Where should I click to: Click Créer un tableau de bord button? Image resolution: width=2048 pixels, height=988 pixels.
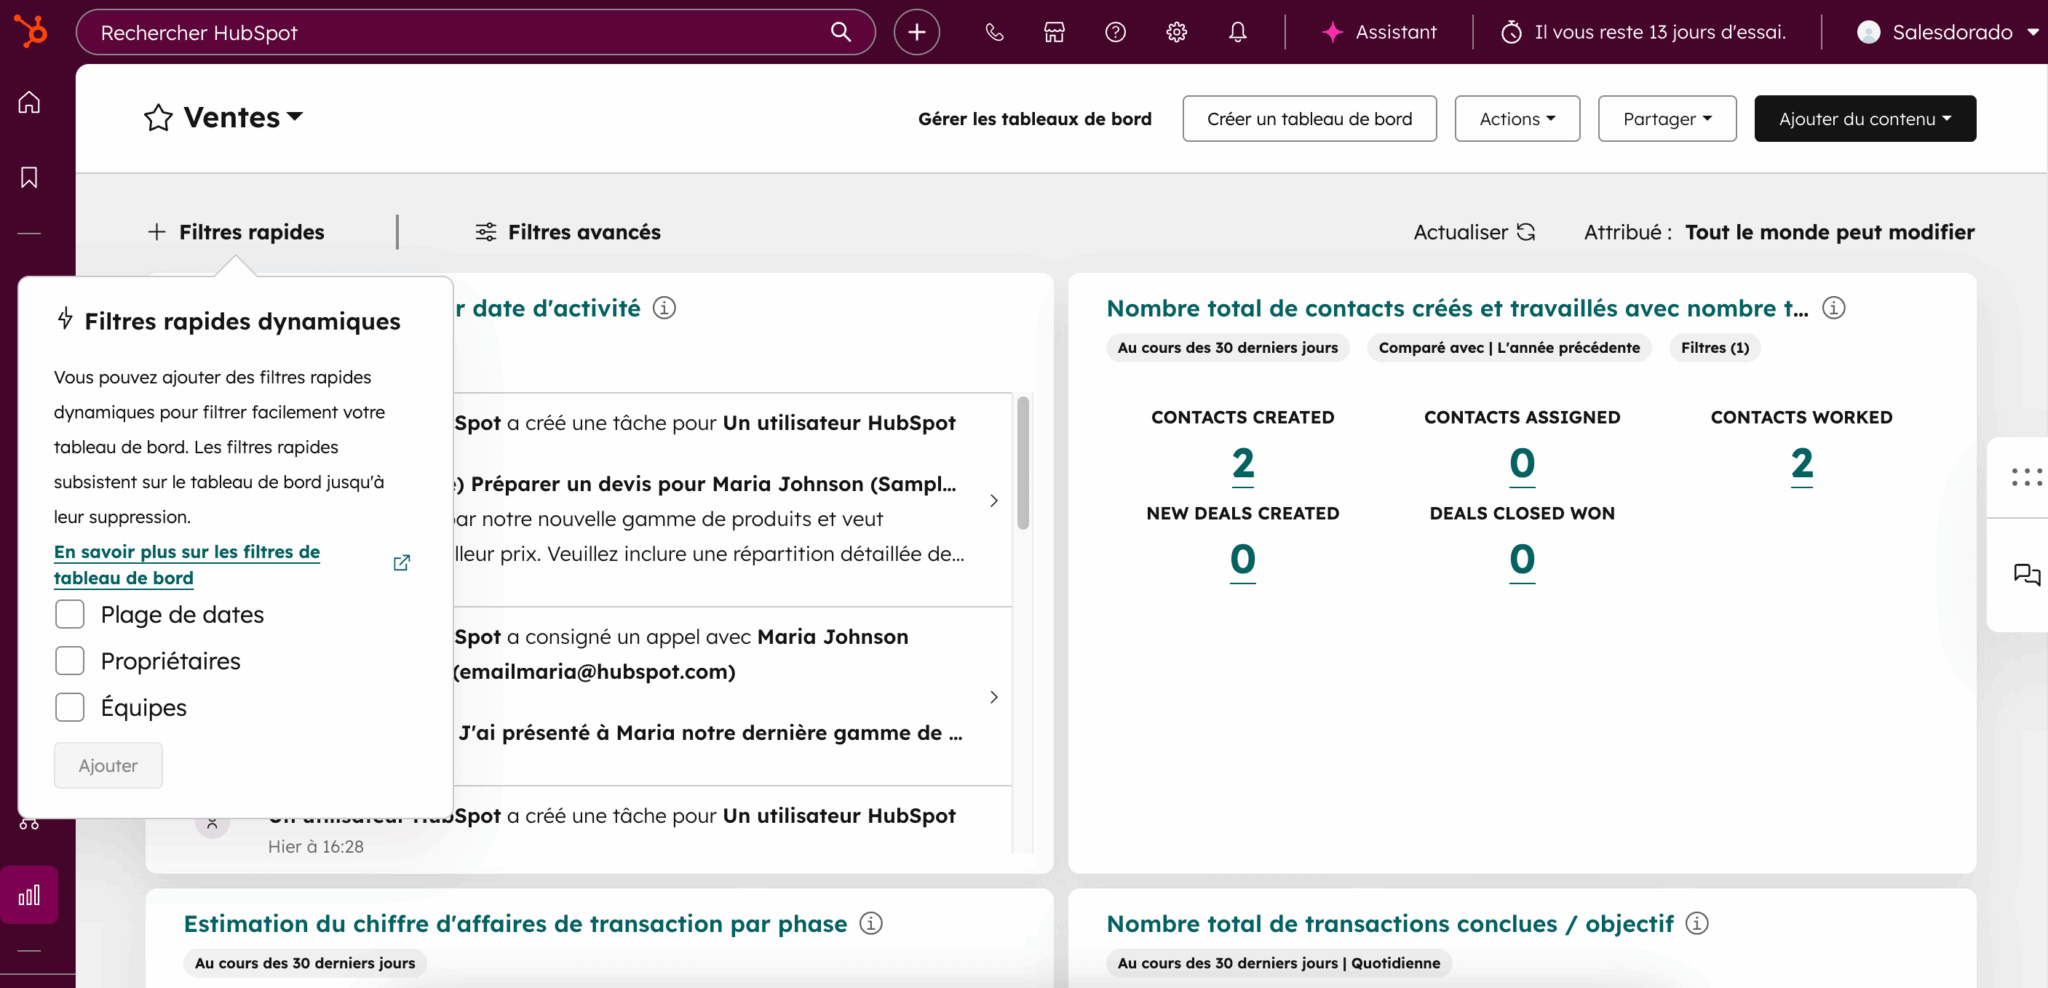tap(1309, 119)
